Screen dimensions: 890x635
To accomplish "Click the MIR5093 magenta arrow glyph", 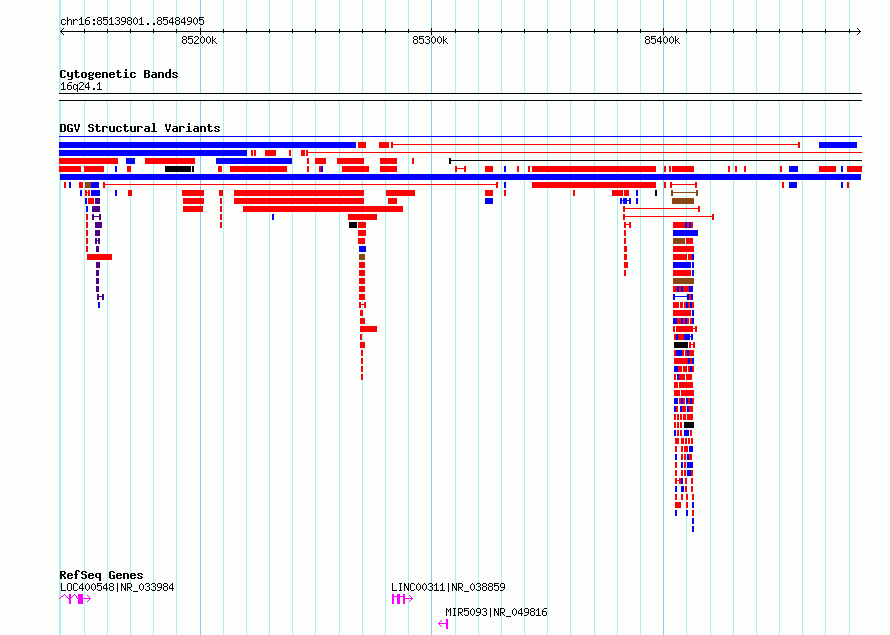I will [x=443, y=624].
